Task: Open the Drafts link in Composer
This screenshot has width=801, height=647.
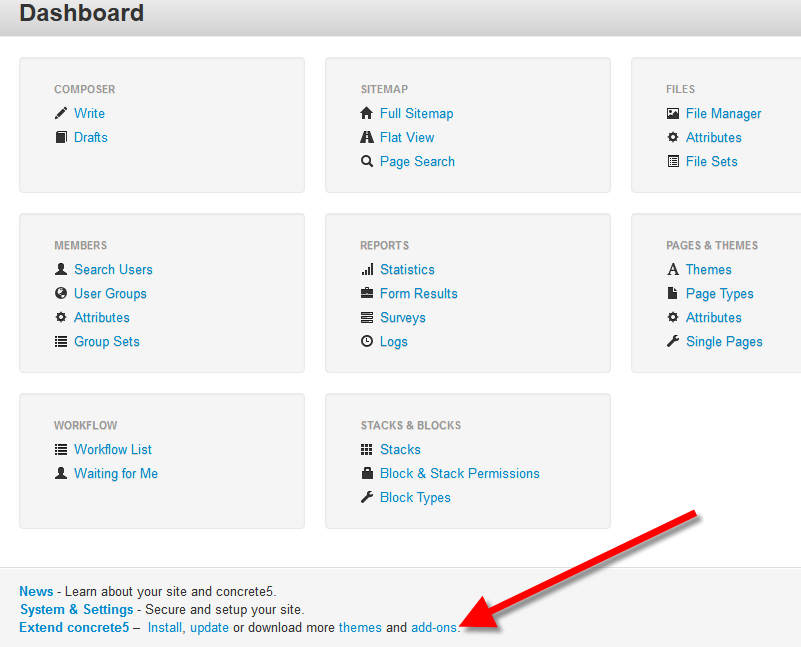Action: click(x=90, y=138)
